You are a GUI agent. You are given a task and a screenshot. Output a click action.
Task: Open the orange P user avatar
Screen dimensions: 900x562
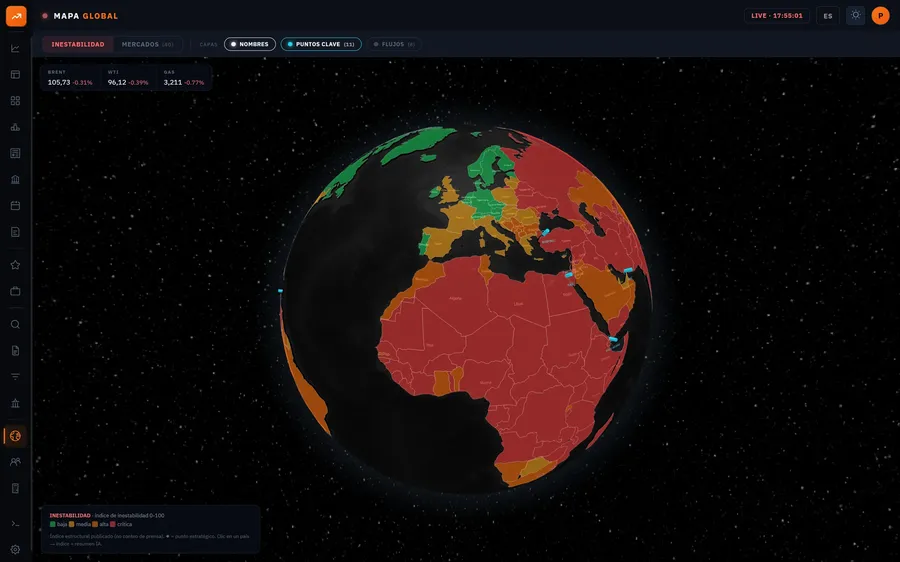(880, 15)
